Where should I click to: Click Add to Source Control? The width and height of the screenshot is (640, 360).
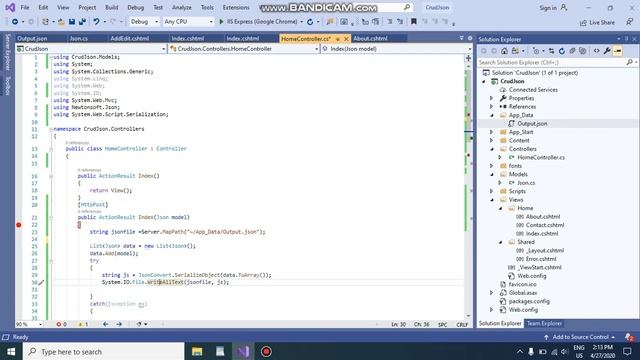point(580,337)
